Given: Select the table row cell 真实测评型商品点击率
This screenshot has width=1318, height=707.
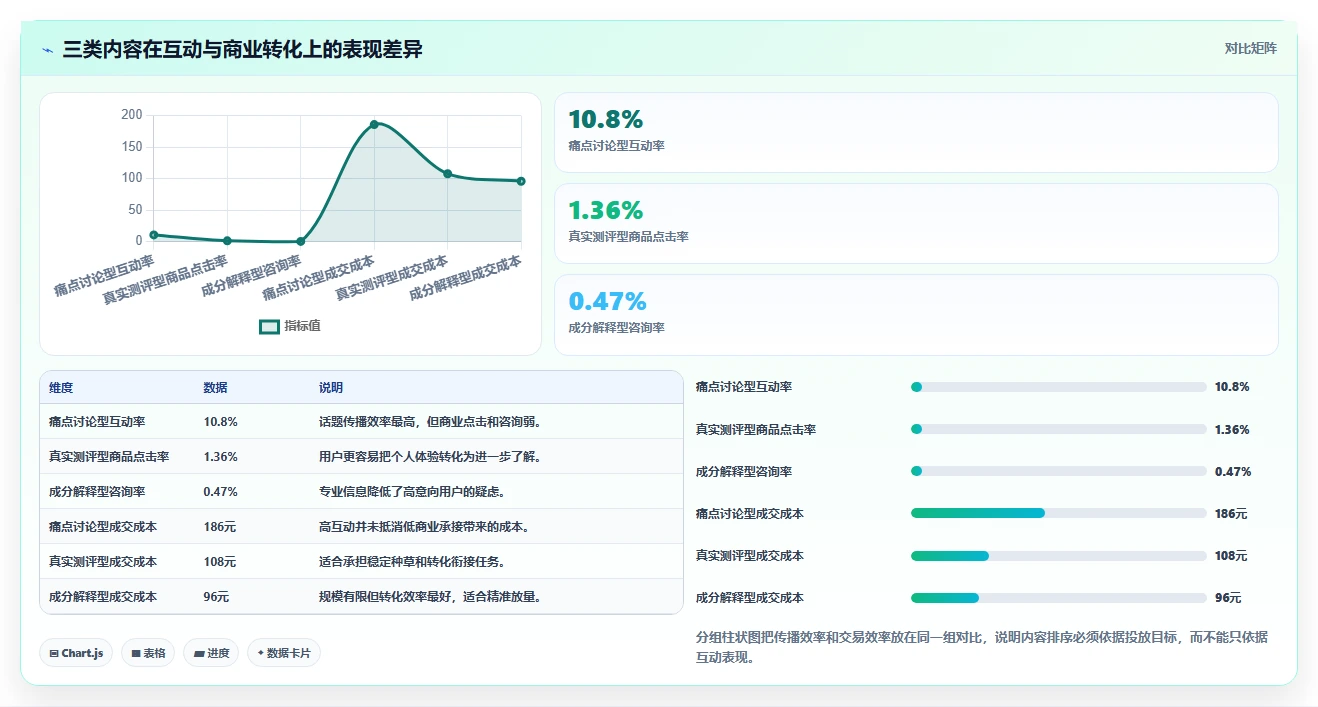Looking at the screenshot, I should [x=109, y=457].
